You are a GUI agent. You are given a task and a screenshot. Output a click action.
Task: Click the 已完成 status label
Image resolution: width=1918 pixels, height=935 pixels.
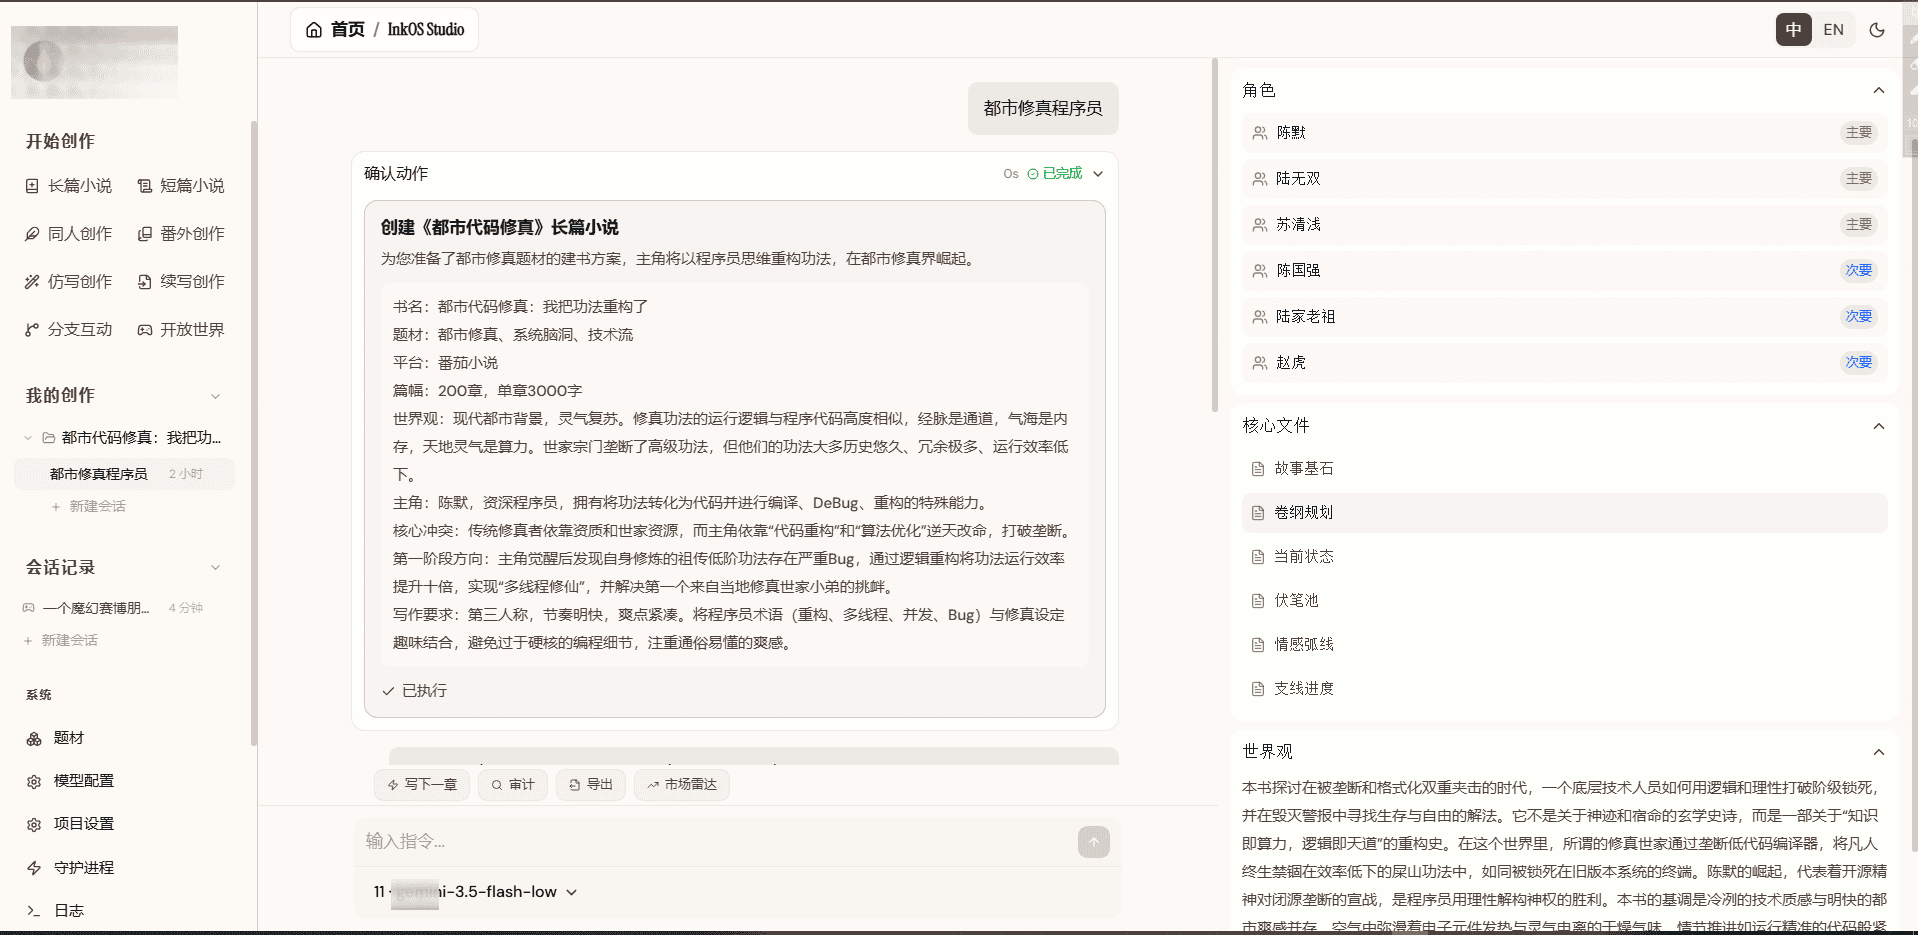click(x=1055, y=174)
